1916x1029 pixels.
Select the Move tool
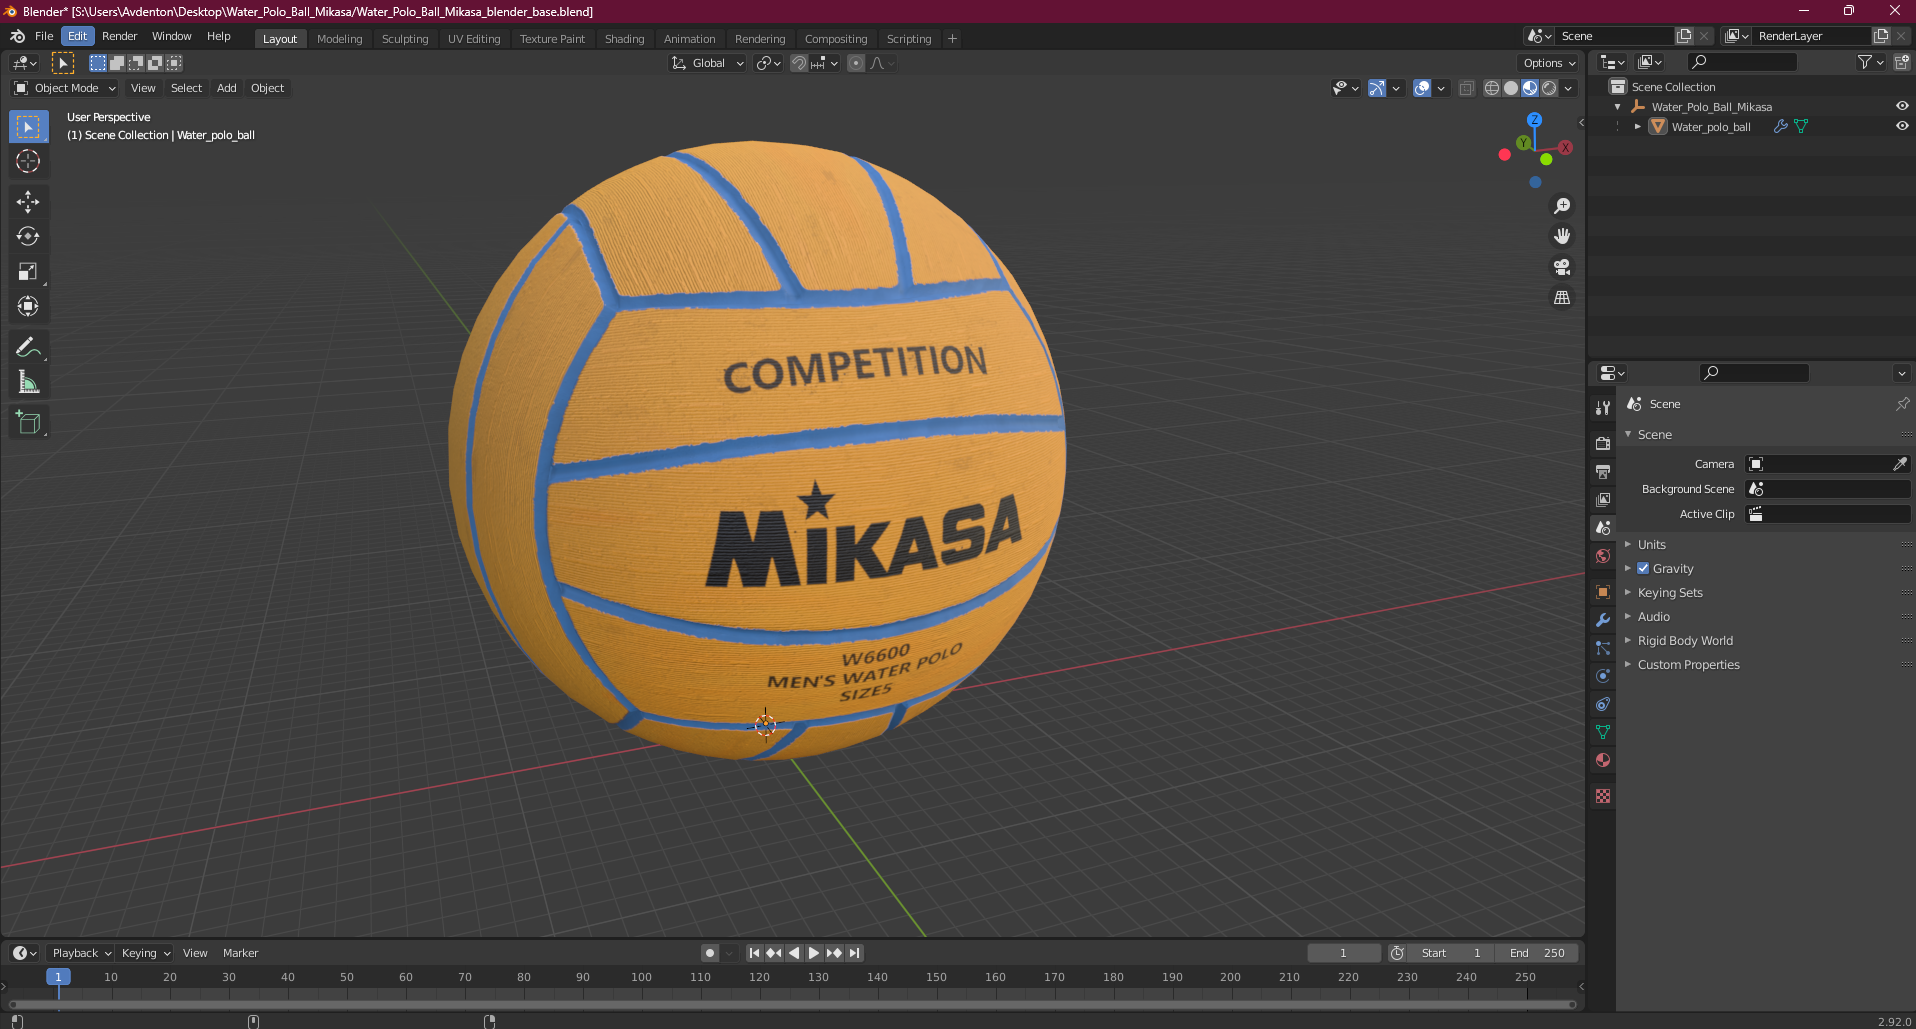tap(28, 202)
